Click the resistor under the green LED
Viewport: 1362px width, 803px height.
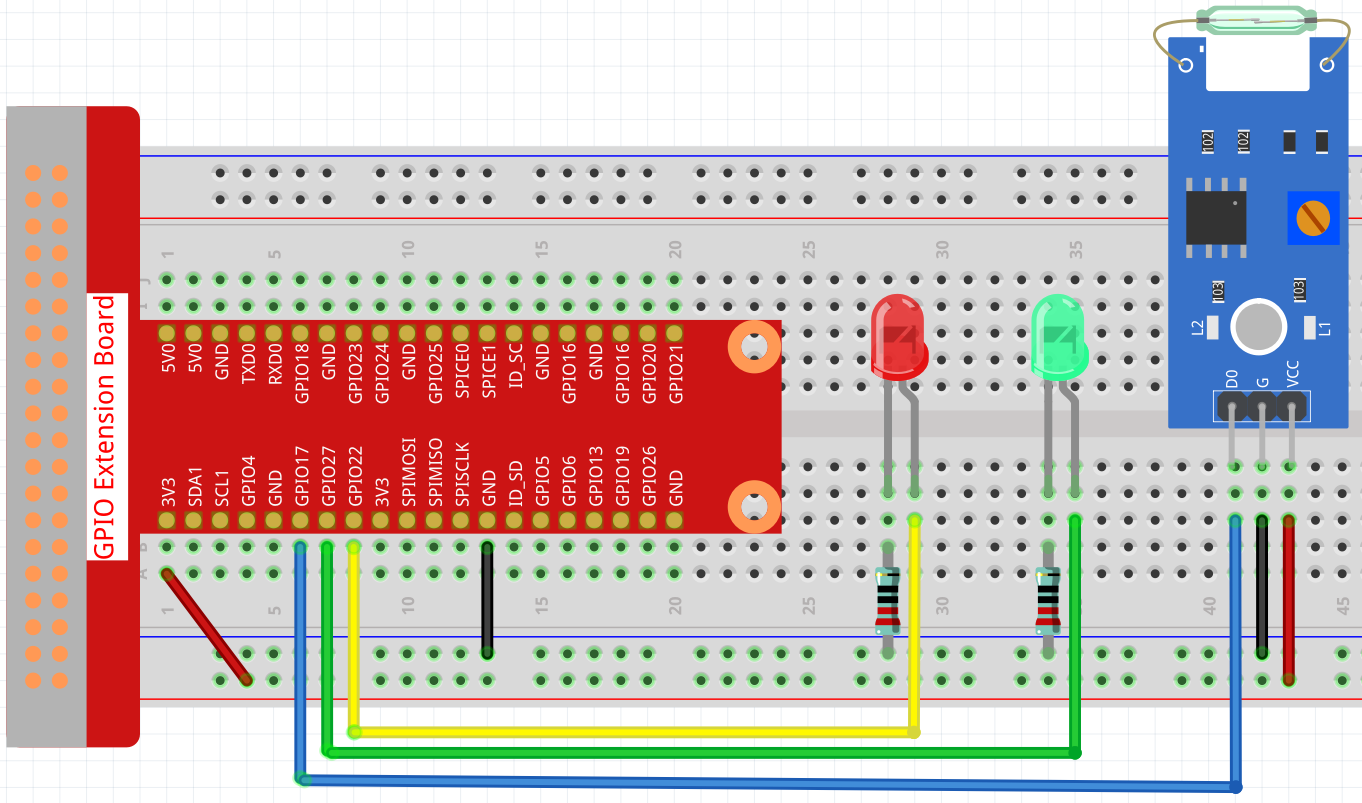point(1048,600)
